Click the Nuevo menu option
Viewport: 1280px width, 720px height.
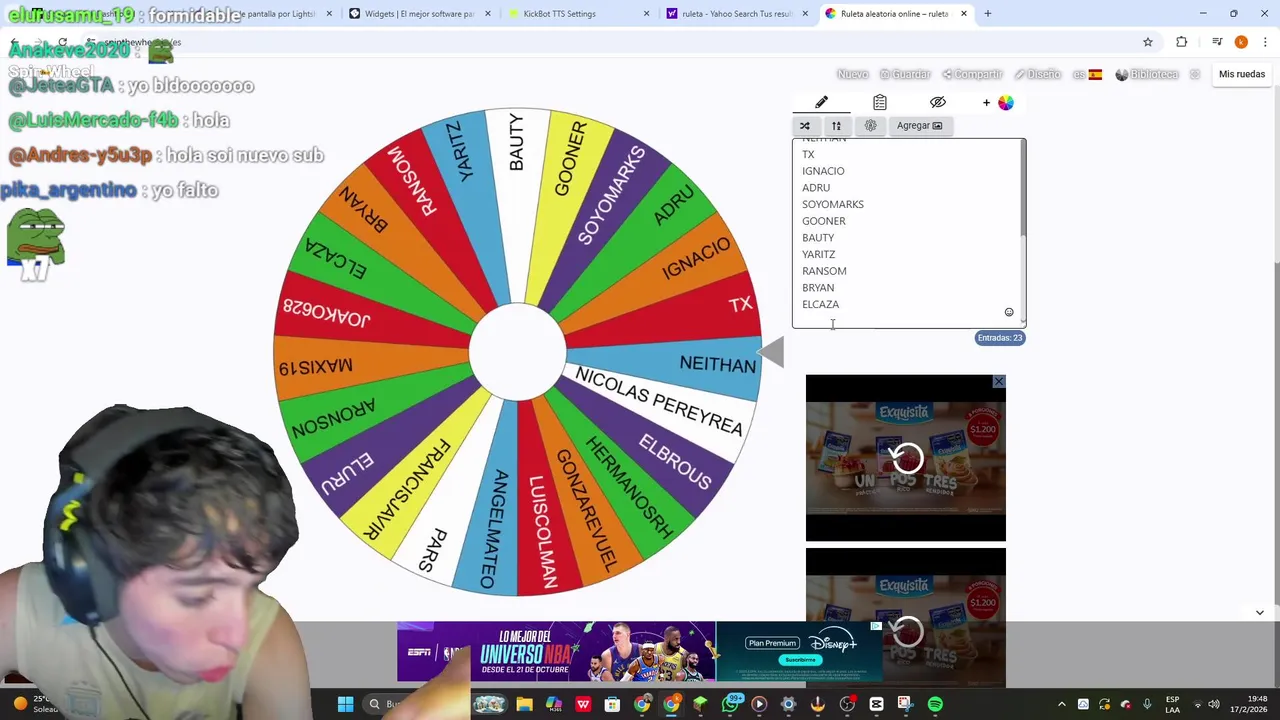point(852,74)
